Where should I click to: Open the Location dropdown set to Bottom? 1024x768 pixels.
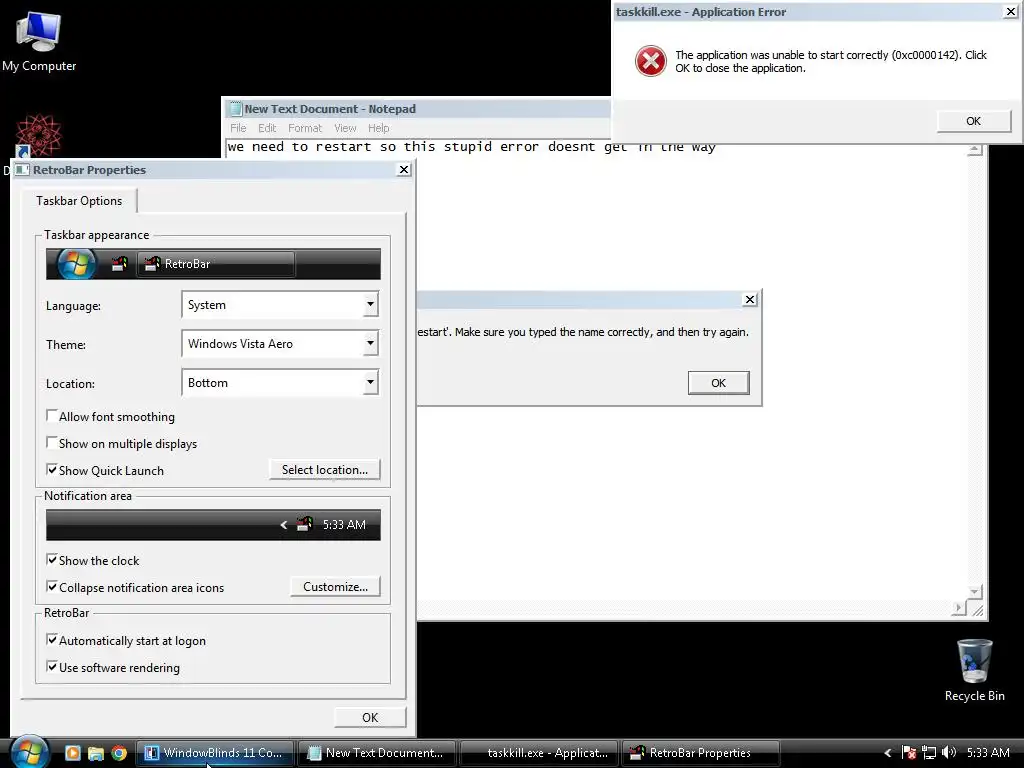coord(280,383)
